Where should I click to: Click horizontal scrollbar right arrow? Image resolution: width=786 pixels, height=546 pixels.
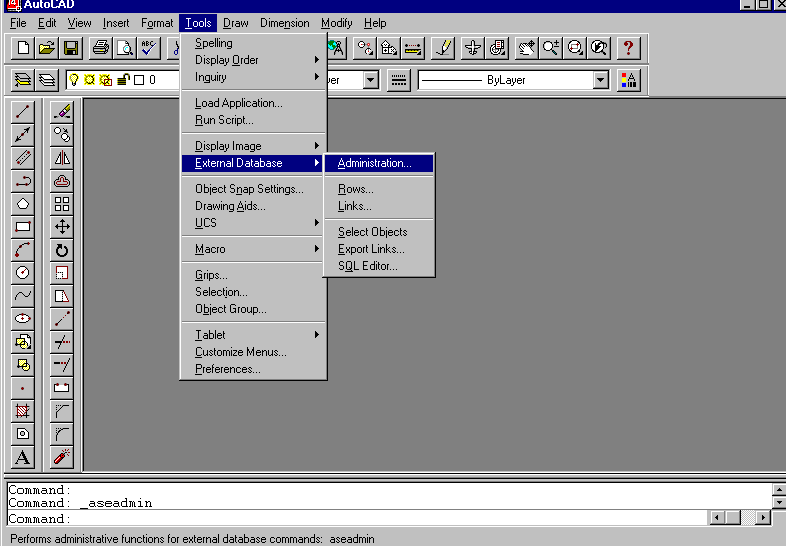click(x=763, y=517)
